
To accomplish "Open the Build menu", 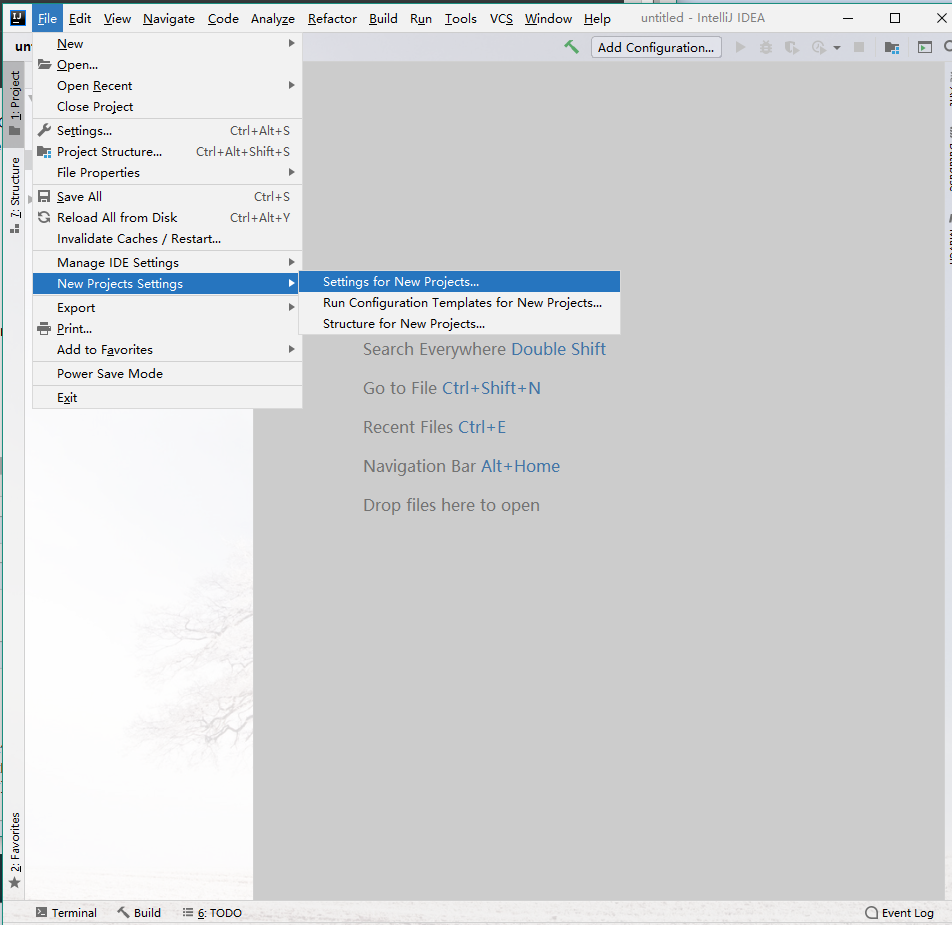I will [x=383, y=19].
